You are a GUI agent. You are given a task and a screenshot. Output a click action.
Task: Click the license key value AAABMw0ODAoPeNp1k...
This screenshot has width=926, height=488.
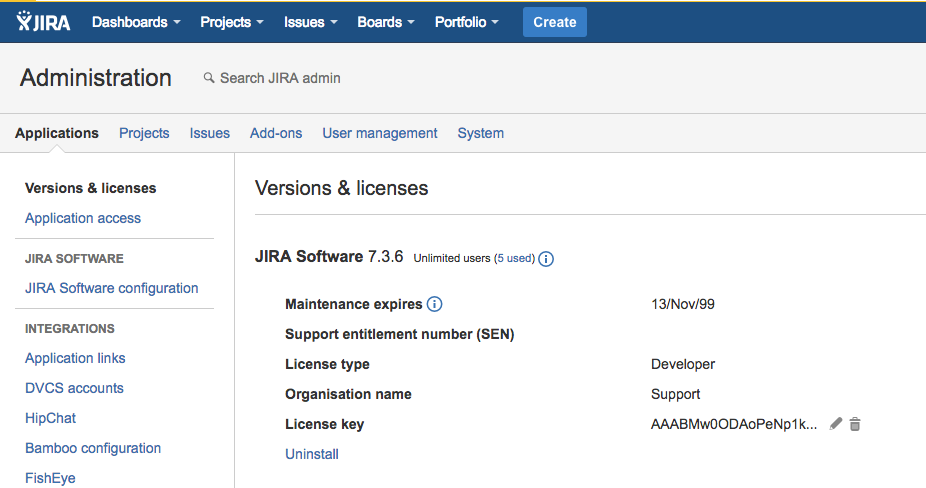(x=734, y=424)
